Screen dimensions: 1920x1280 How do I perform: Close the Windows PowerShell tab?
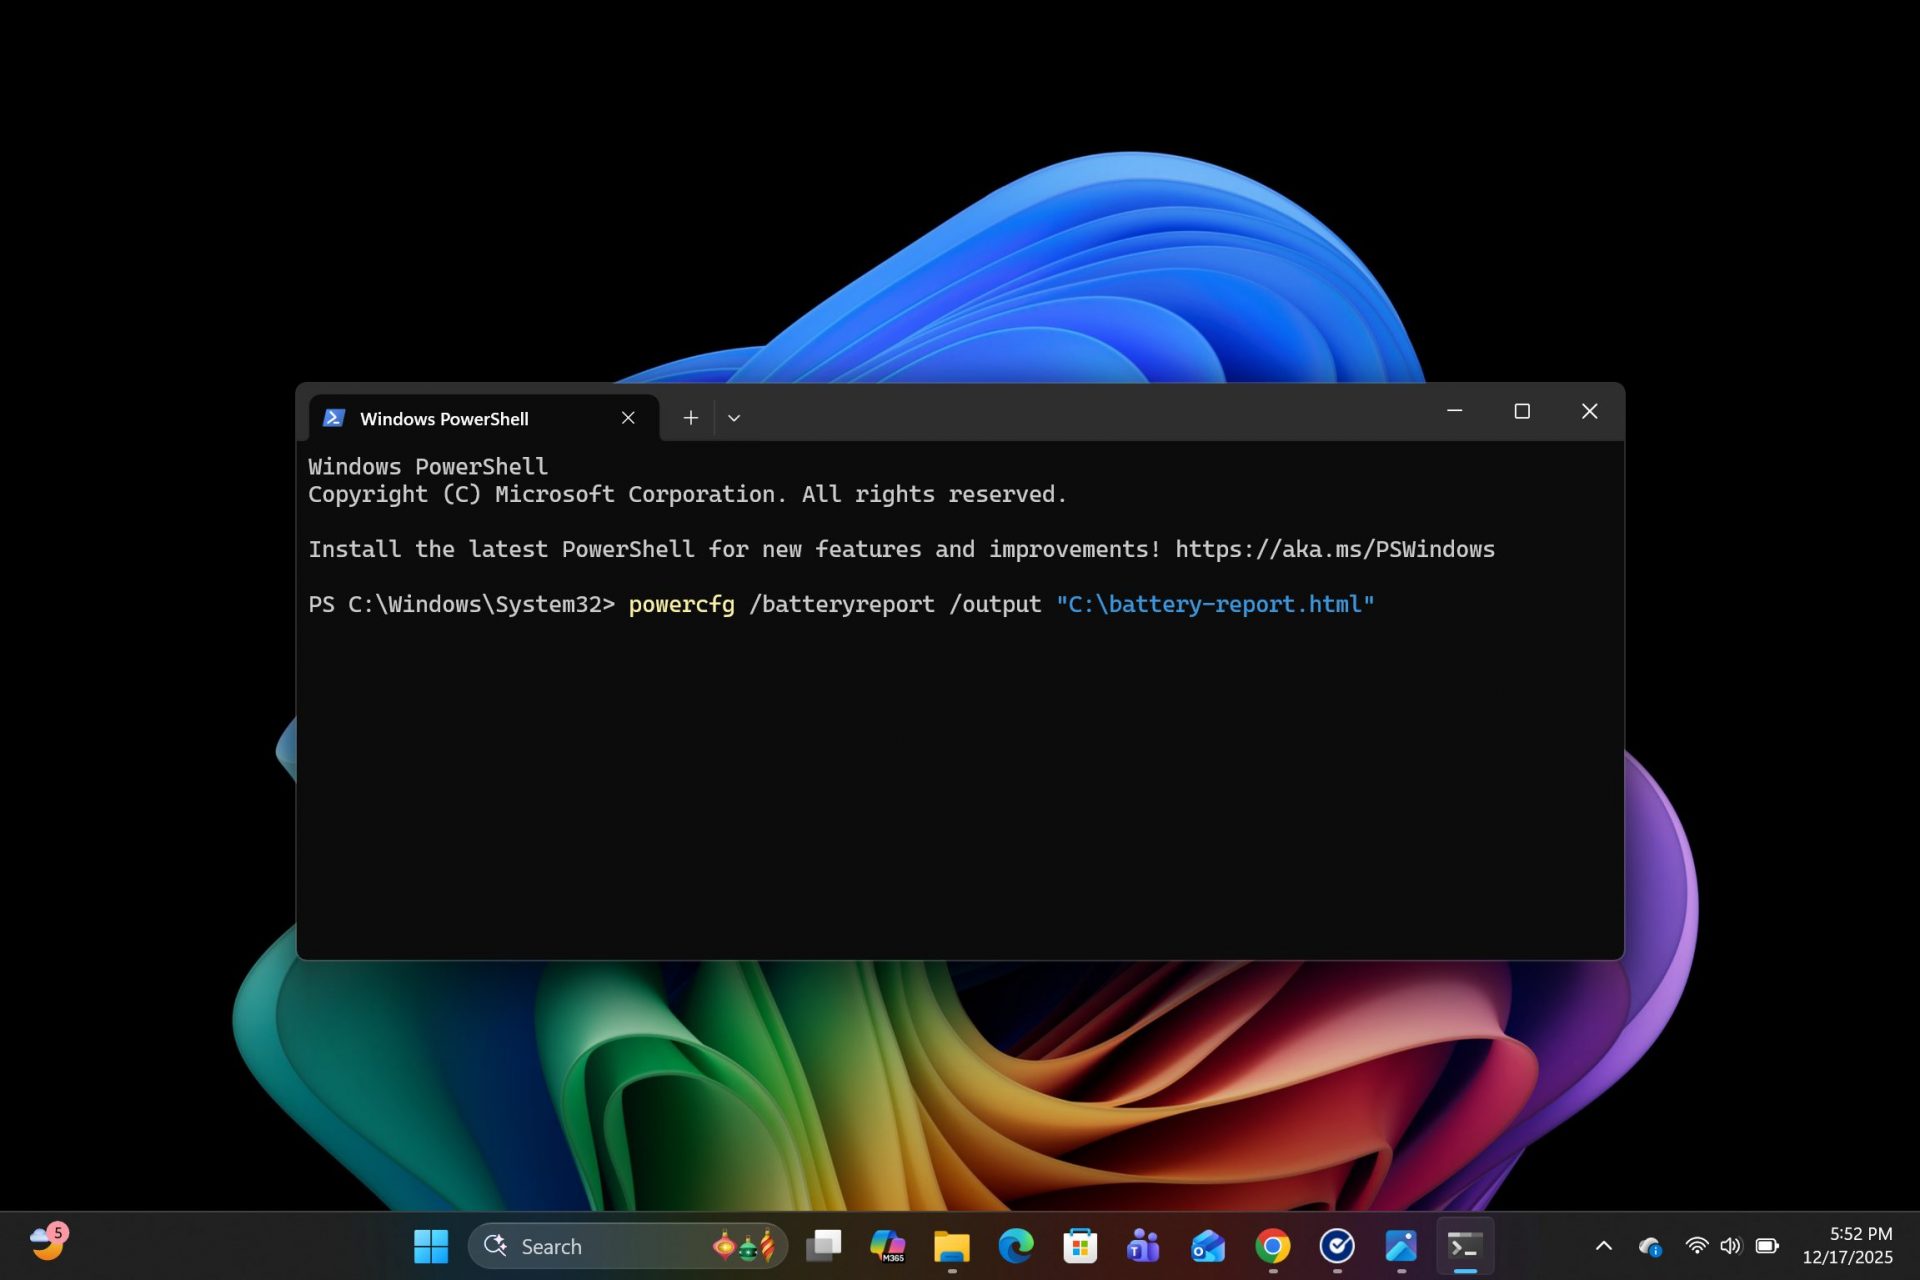628,417
